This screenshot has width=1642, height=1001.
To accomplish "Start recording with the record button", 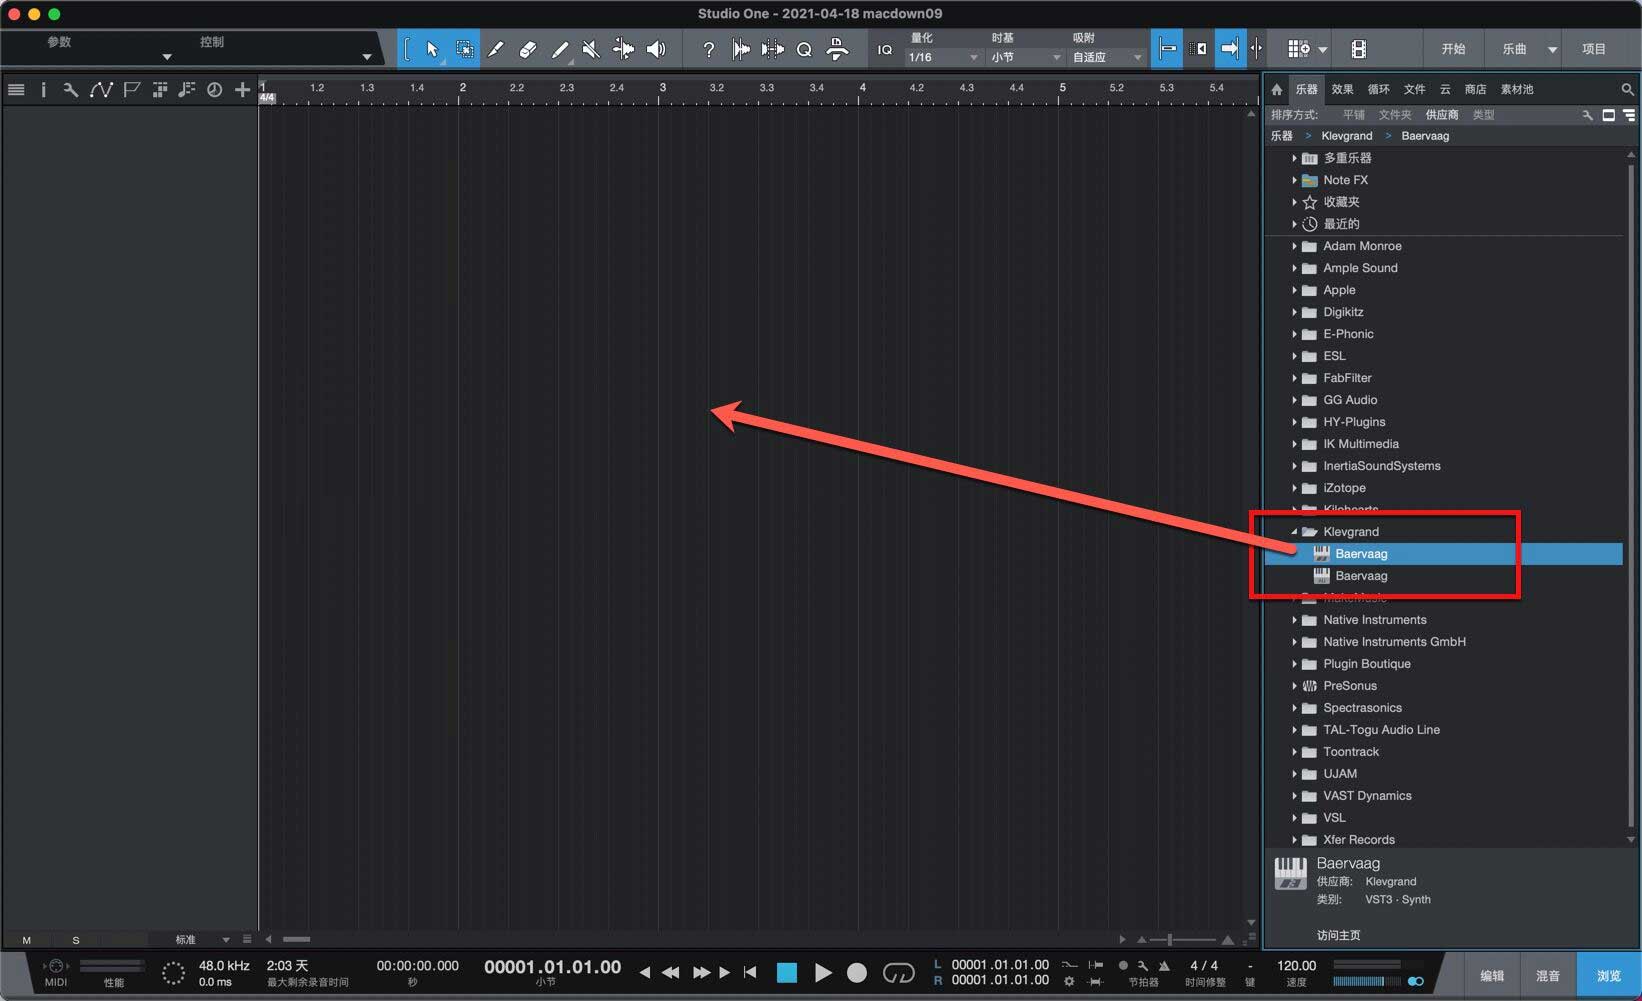I will [x=857, y=972].
